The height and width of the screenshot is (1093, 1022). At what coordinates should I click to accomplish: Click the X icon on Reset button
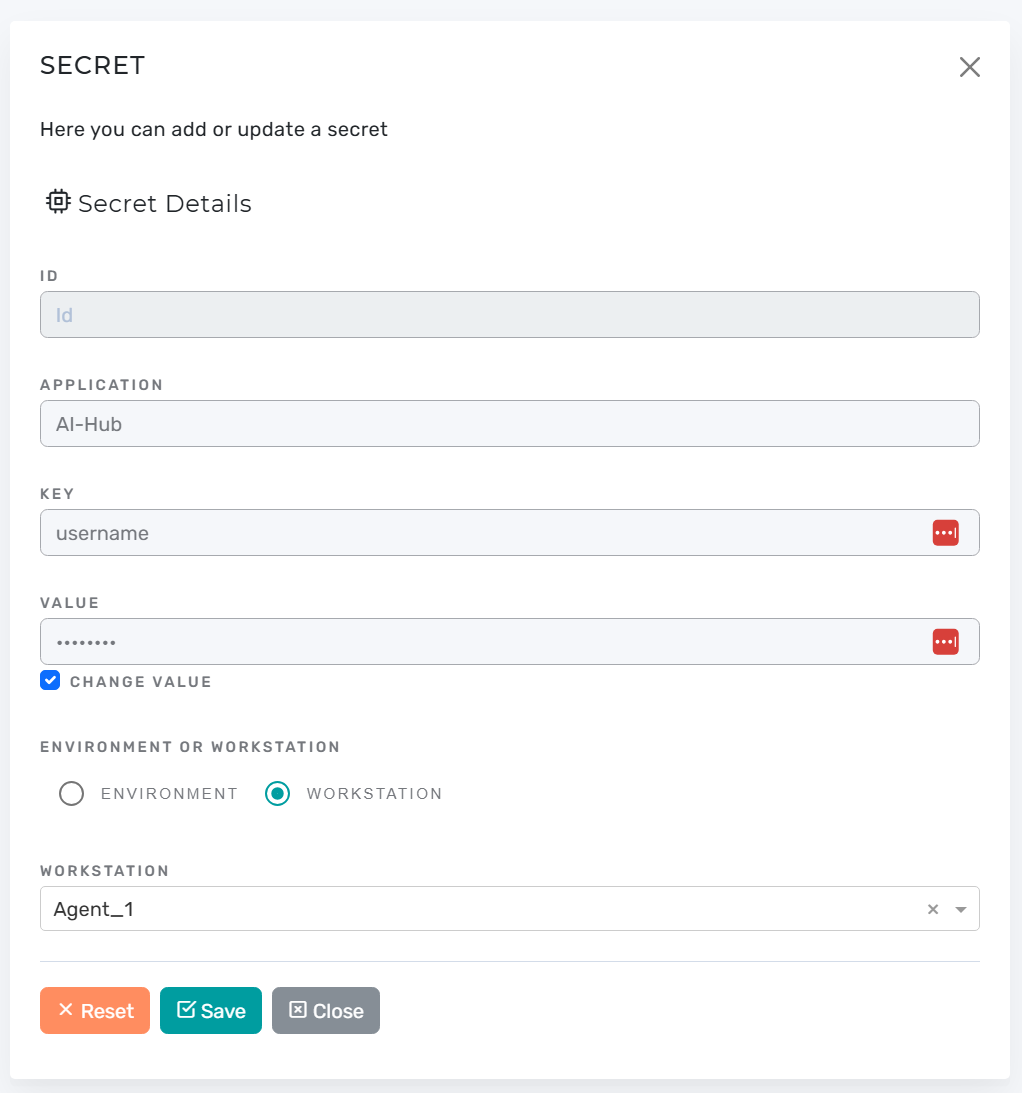tap(66, 1010)
